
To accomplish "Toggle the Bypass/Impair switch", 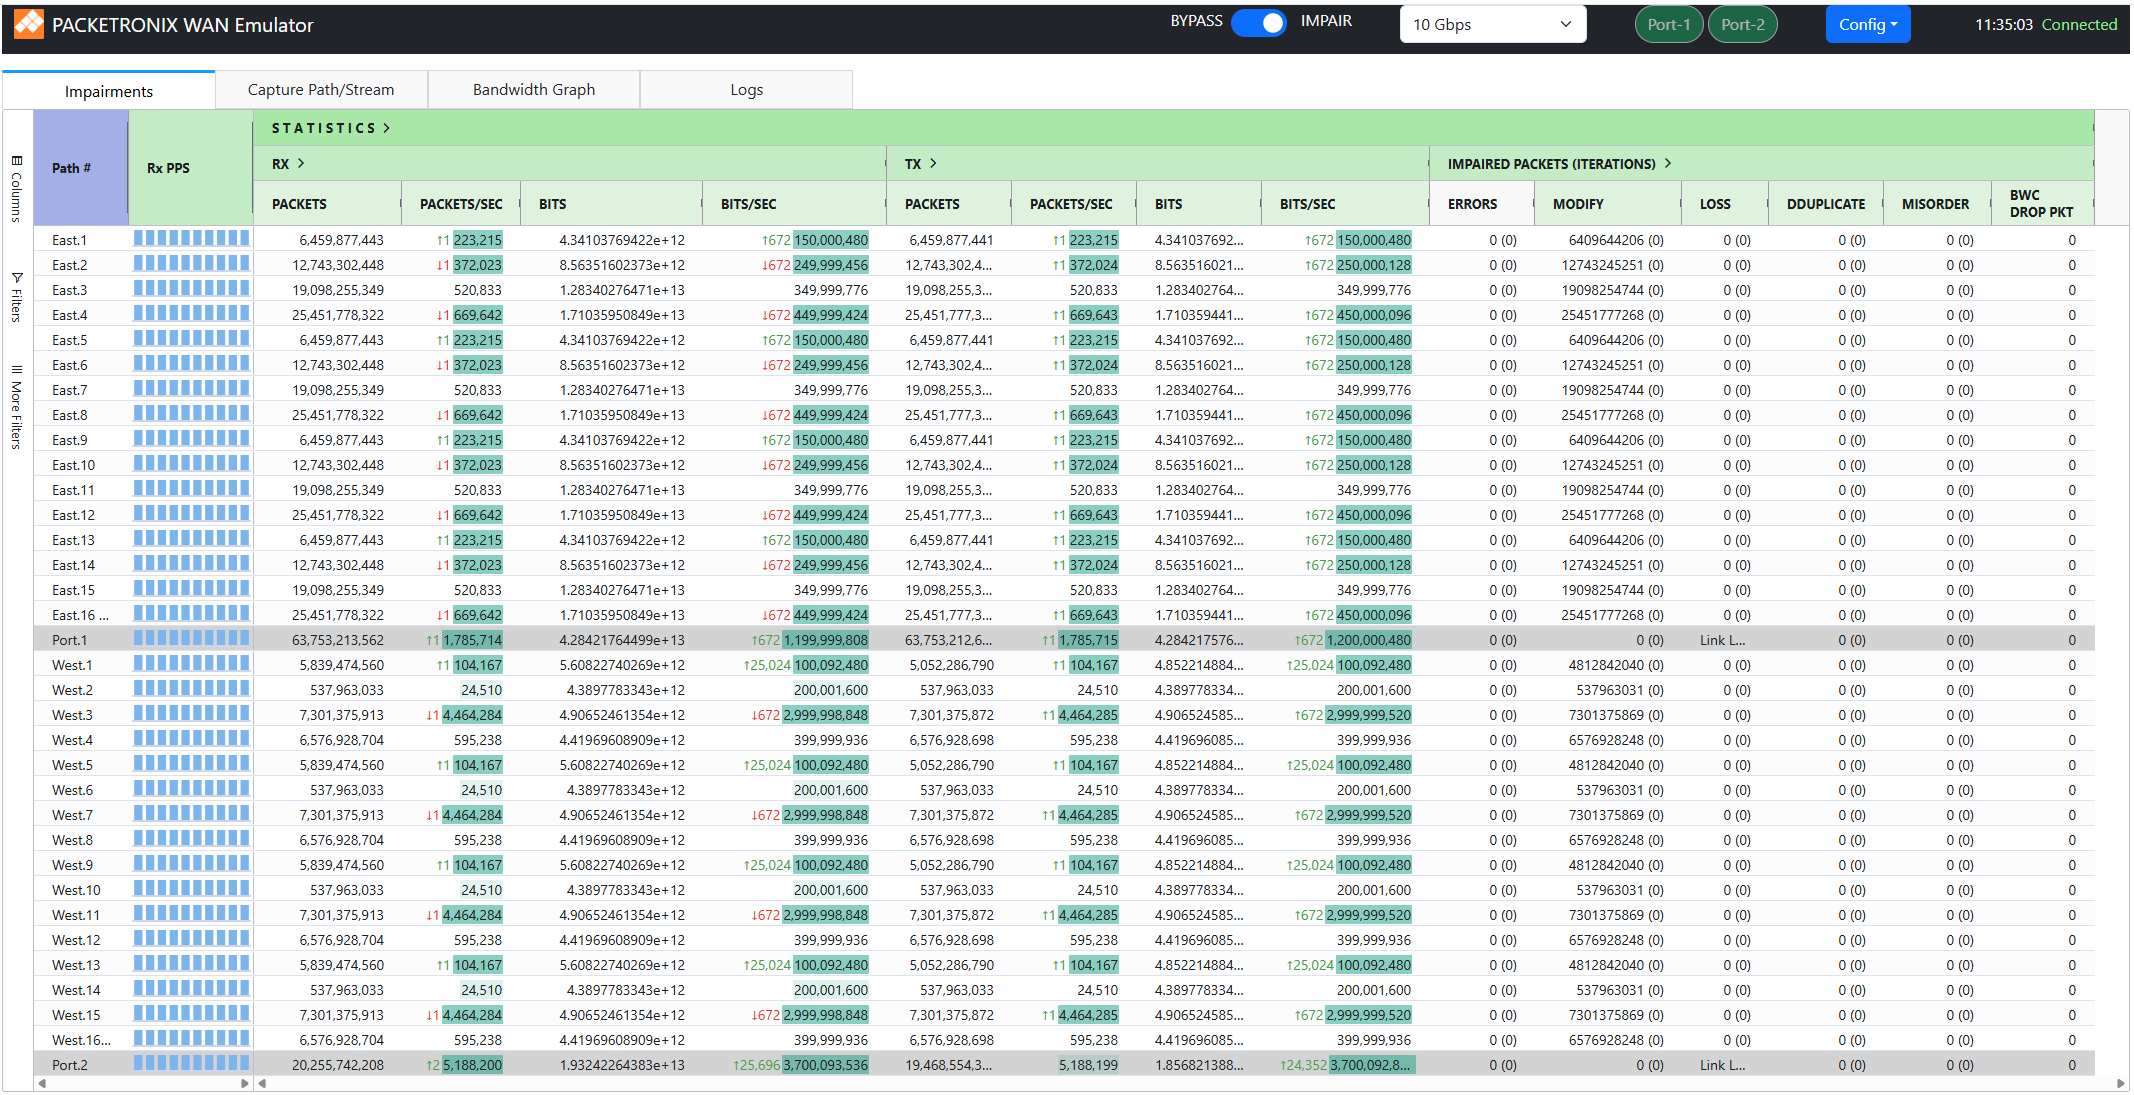I will 1259,23.
